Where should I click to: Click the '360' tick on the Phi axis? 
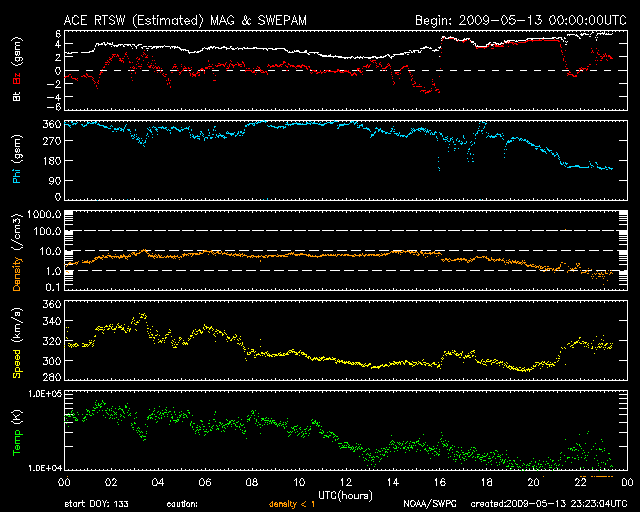(x=52, y=124)
